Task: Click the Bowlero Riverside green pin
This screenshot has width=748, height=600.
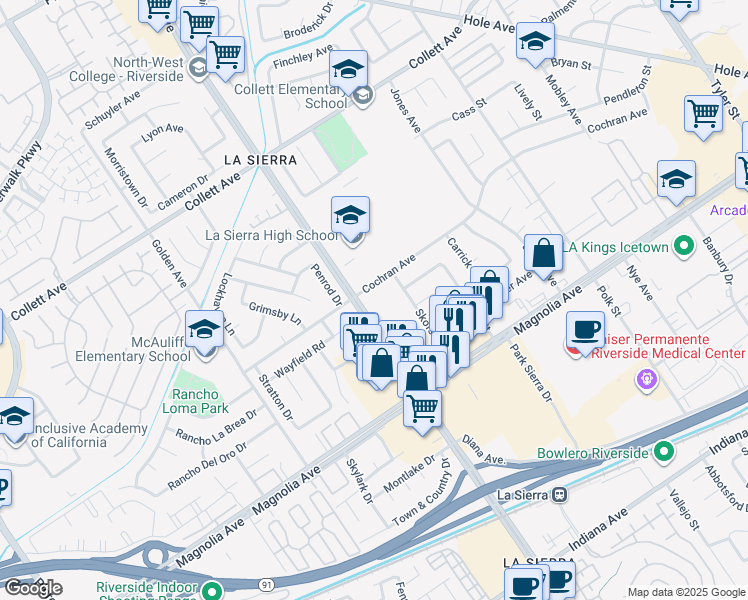Action: pyautogui.click(x=664, y=452)
